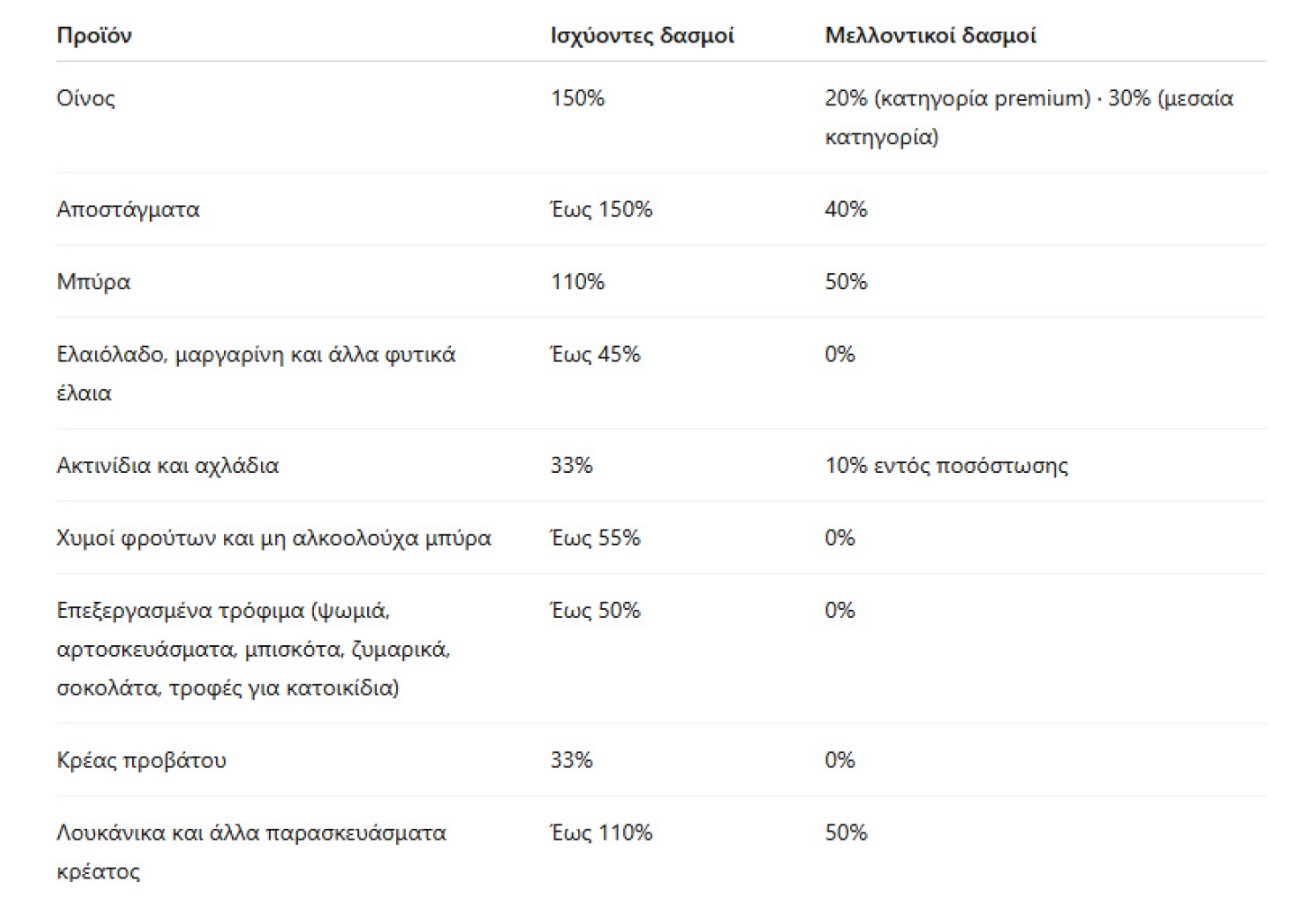Click the Έως 110% cell for Λουκάνικα
This screenshot has height=916, width=1290.
click(x=601, y=832)
